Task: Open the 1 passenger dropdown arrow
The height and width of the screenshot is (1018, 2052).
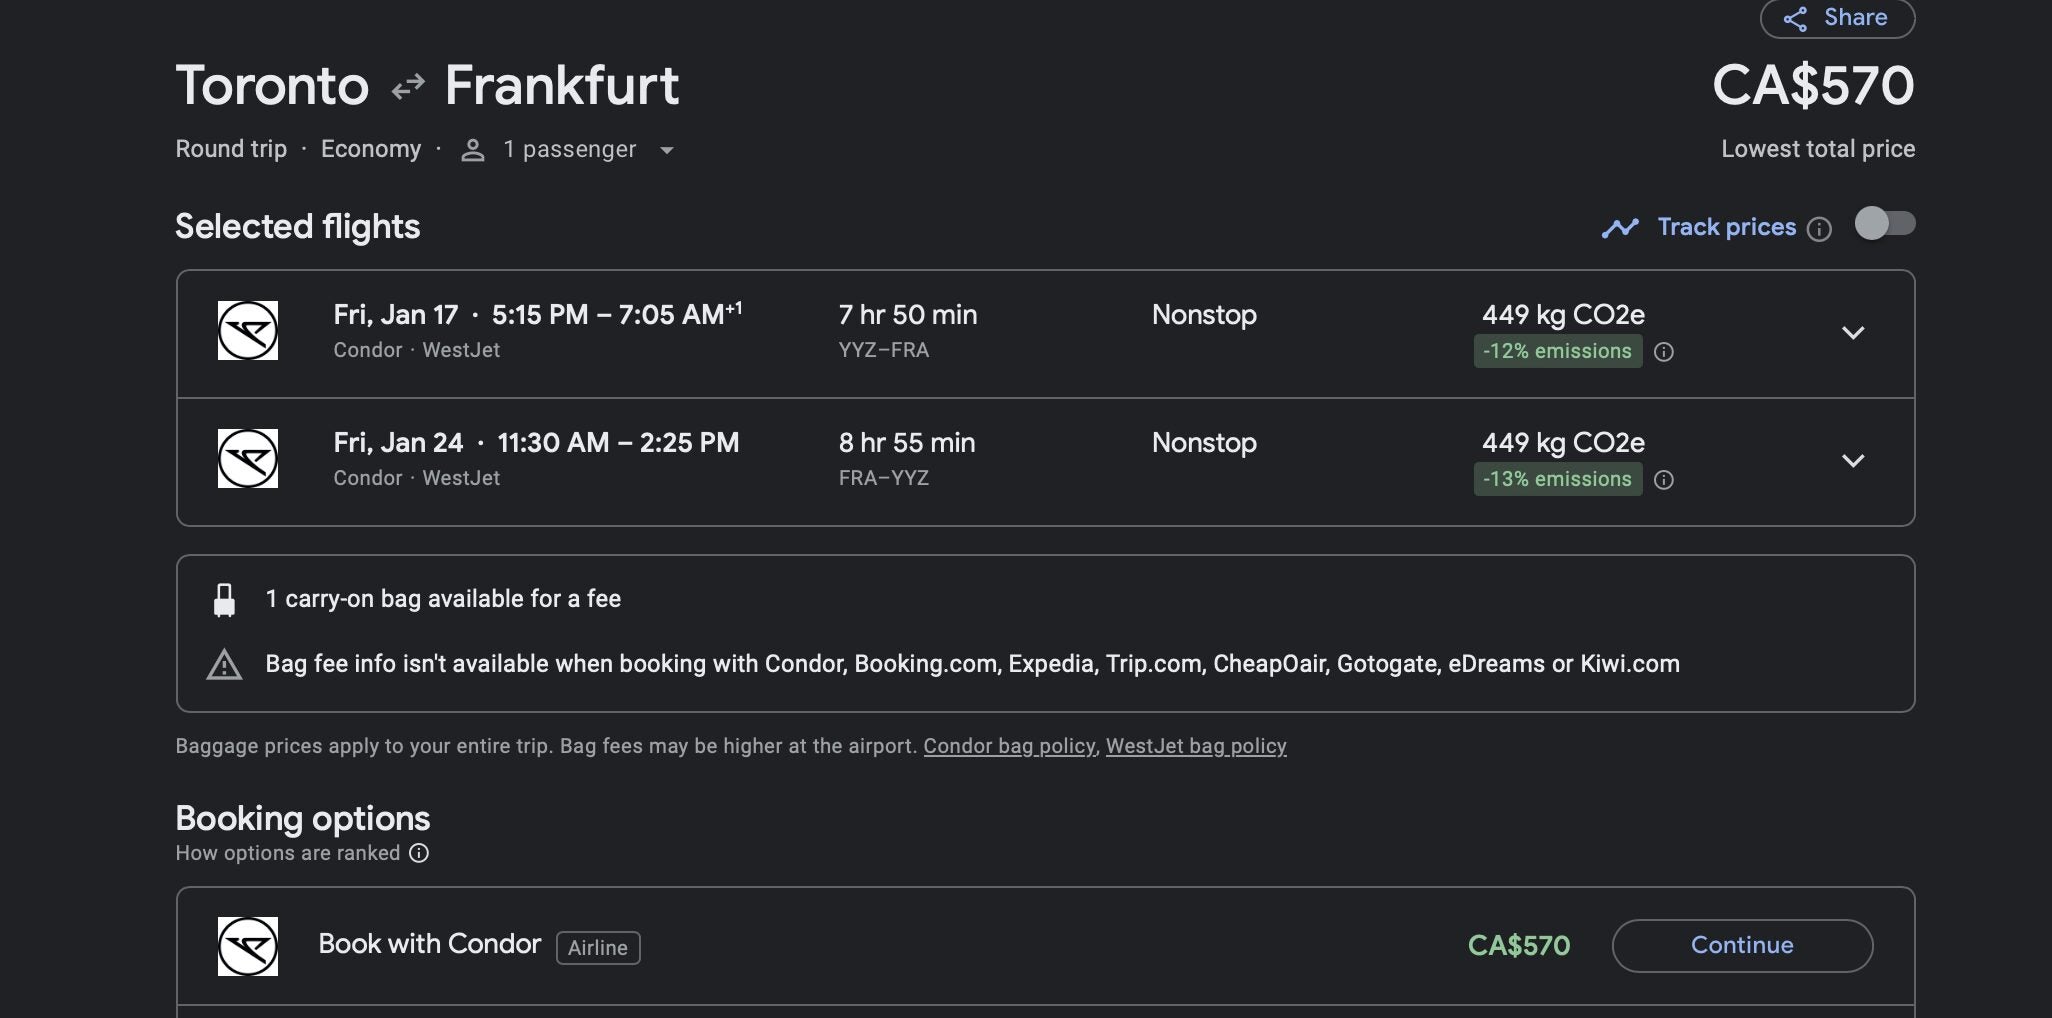Action: click(x=667, y=151)
